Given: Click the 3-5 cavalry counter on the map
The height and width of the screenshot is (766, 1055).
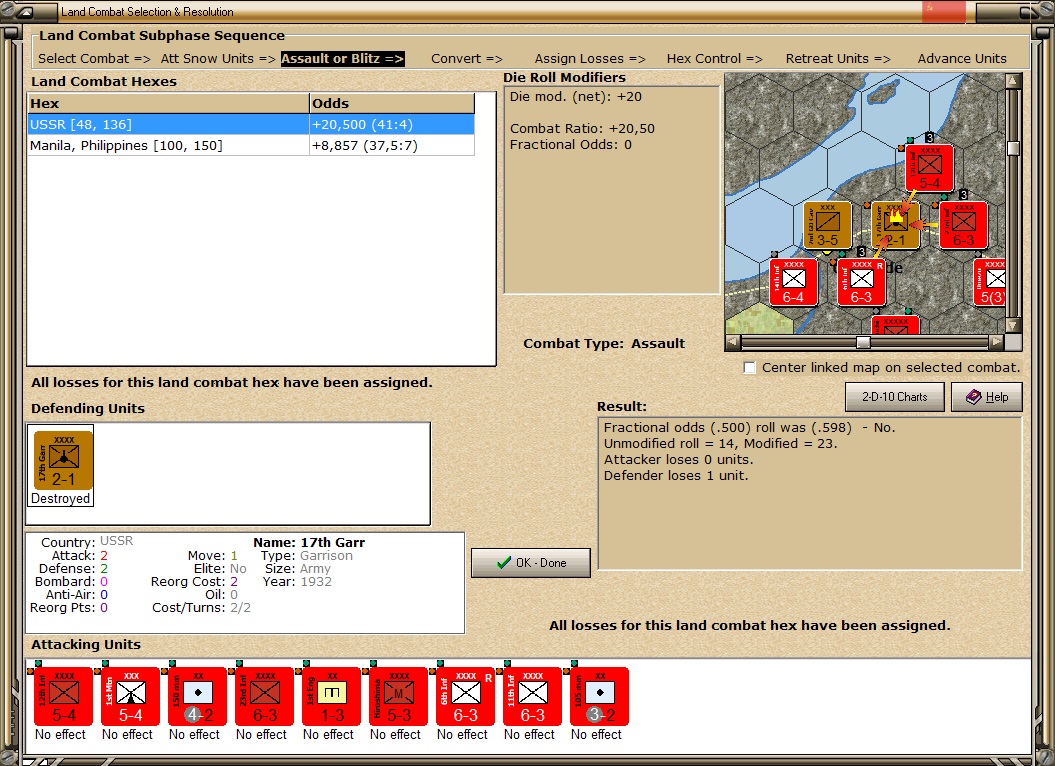Looking at the screenshot, I should point(828,225).
